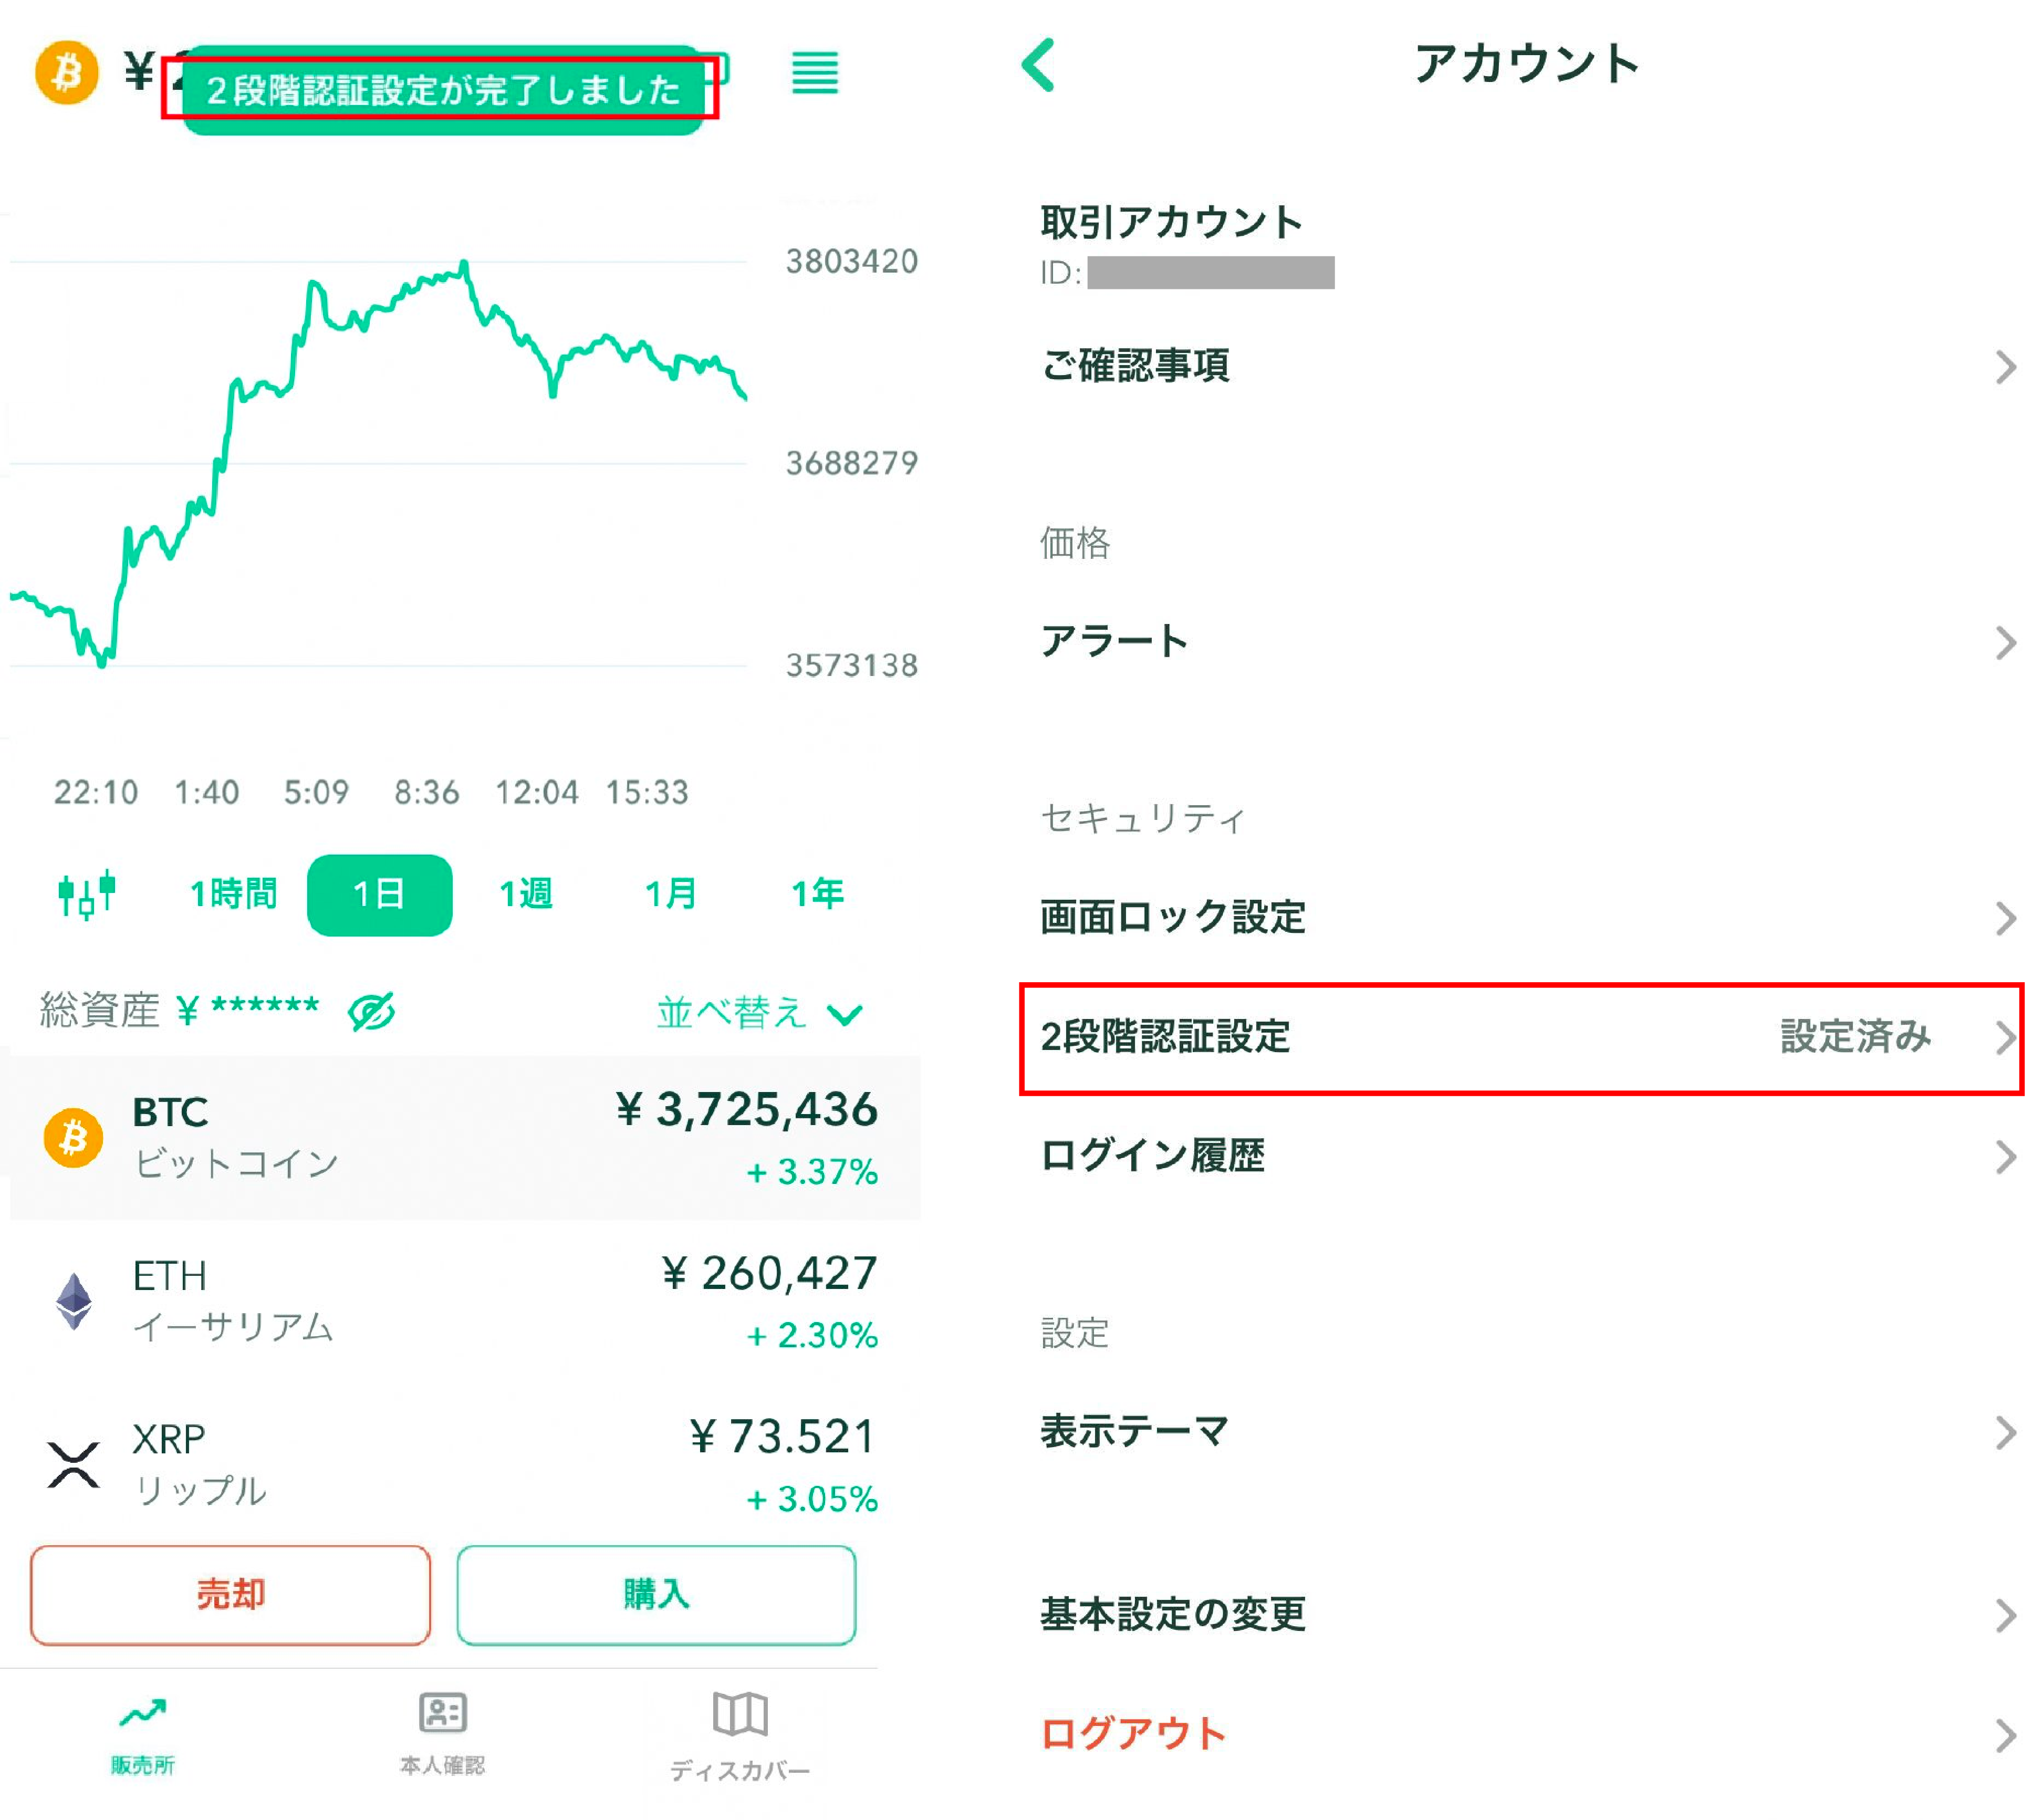Viewport: 2043px width, 1820px height.
Task: Open the hamburger menu icon
Action: point(815,73)
